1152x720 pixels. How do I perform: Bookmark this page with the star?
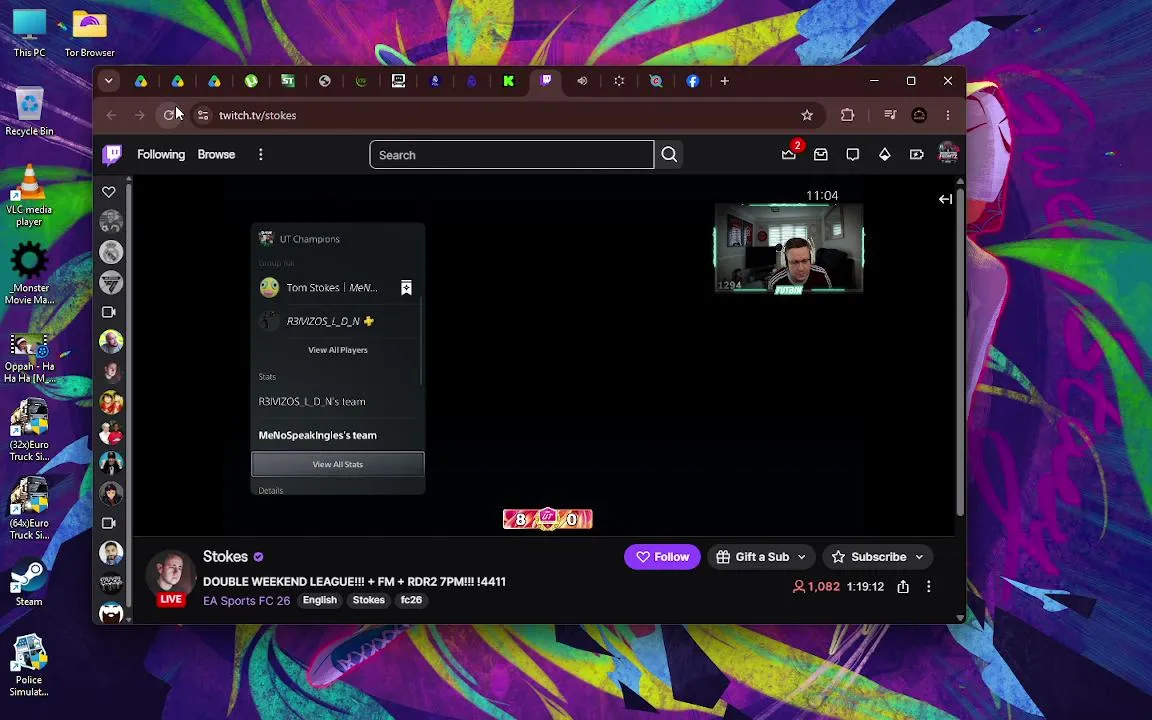[807, 115]
